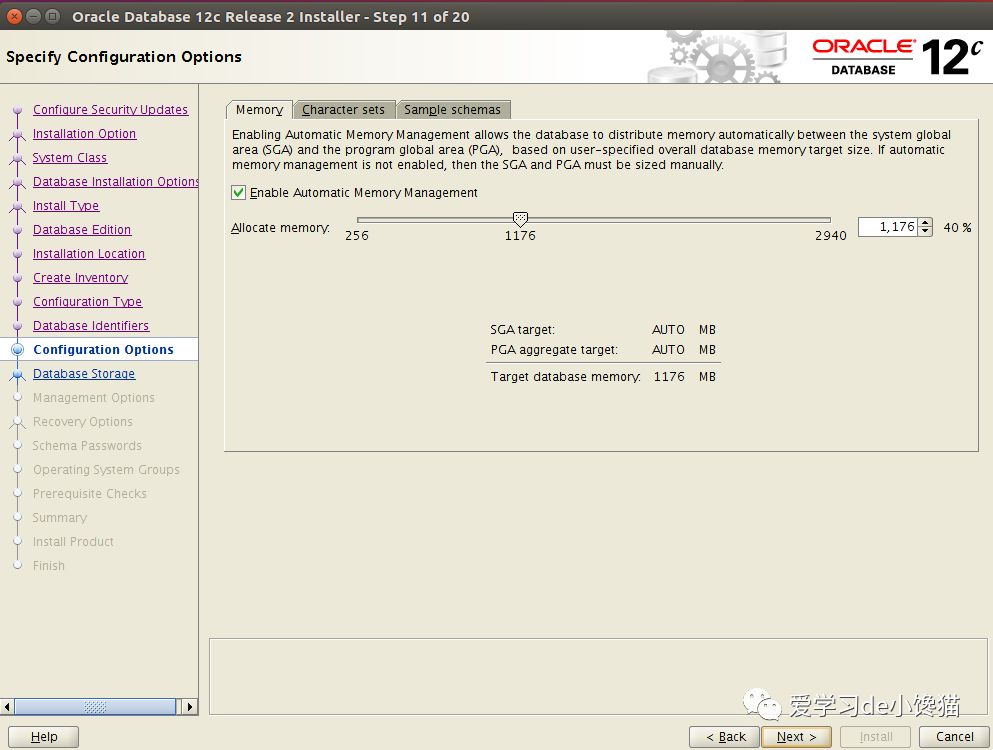Viewport: 993px width, 750px height.
Task: Open the Character sets tab
Action: 344,110
